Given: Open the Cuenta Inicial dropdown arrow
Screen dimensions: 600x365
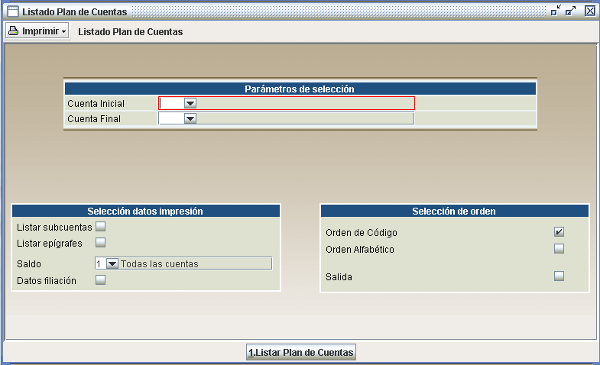Looking at the screenshot, I should coord(190,103).
